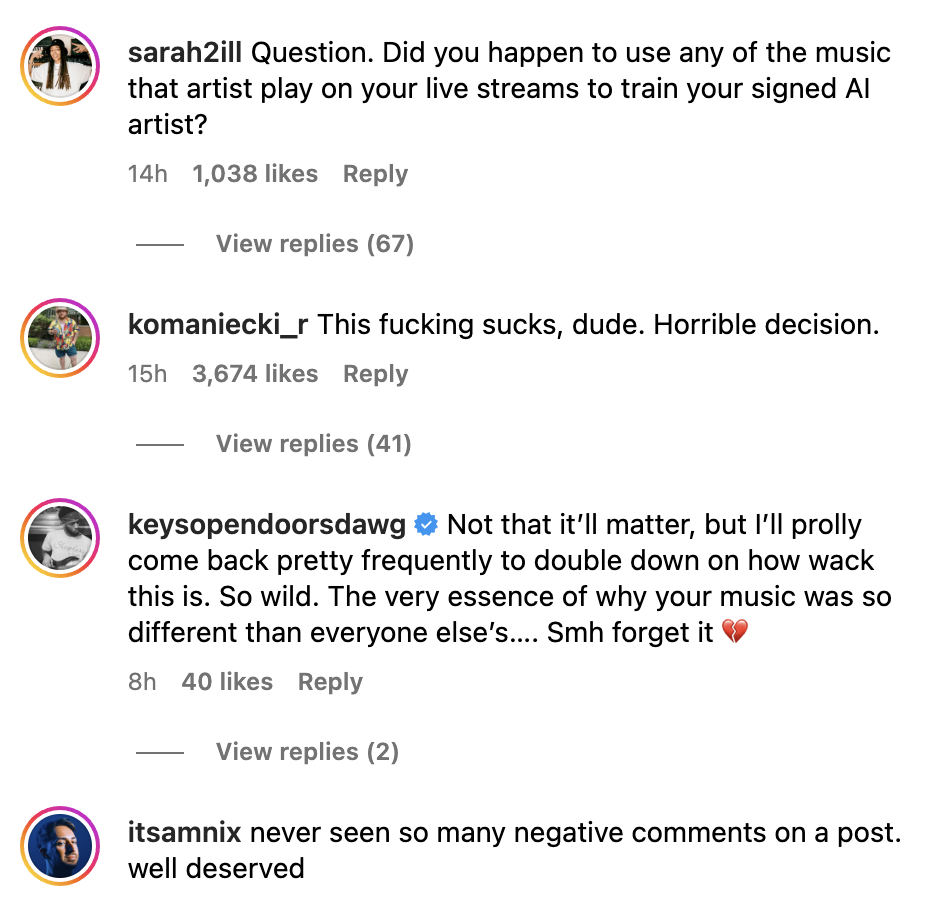The width and height of the screenshot is (932, 898).
Task: Open komaniecki_r's profile picture
Action: click(59, 337)
